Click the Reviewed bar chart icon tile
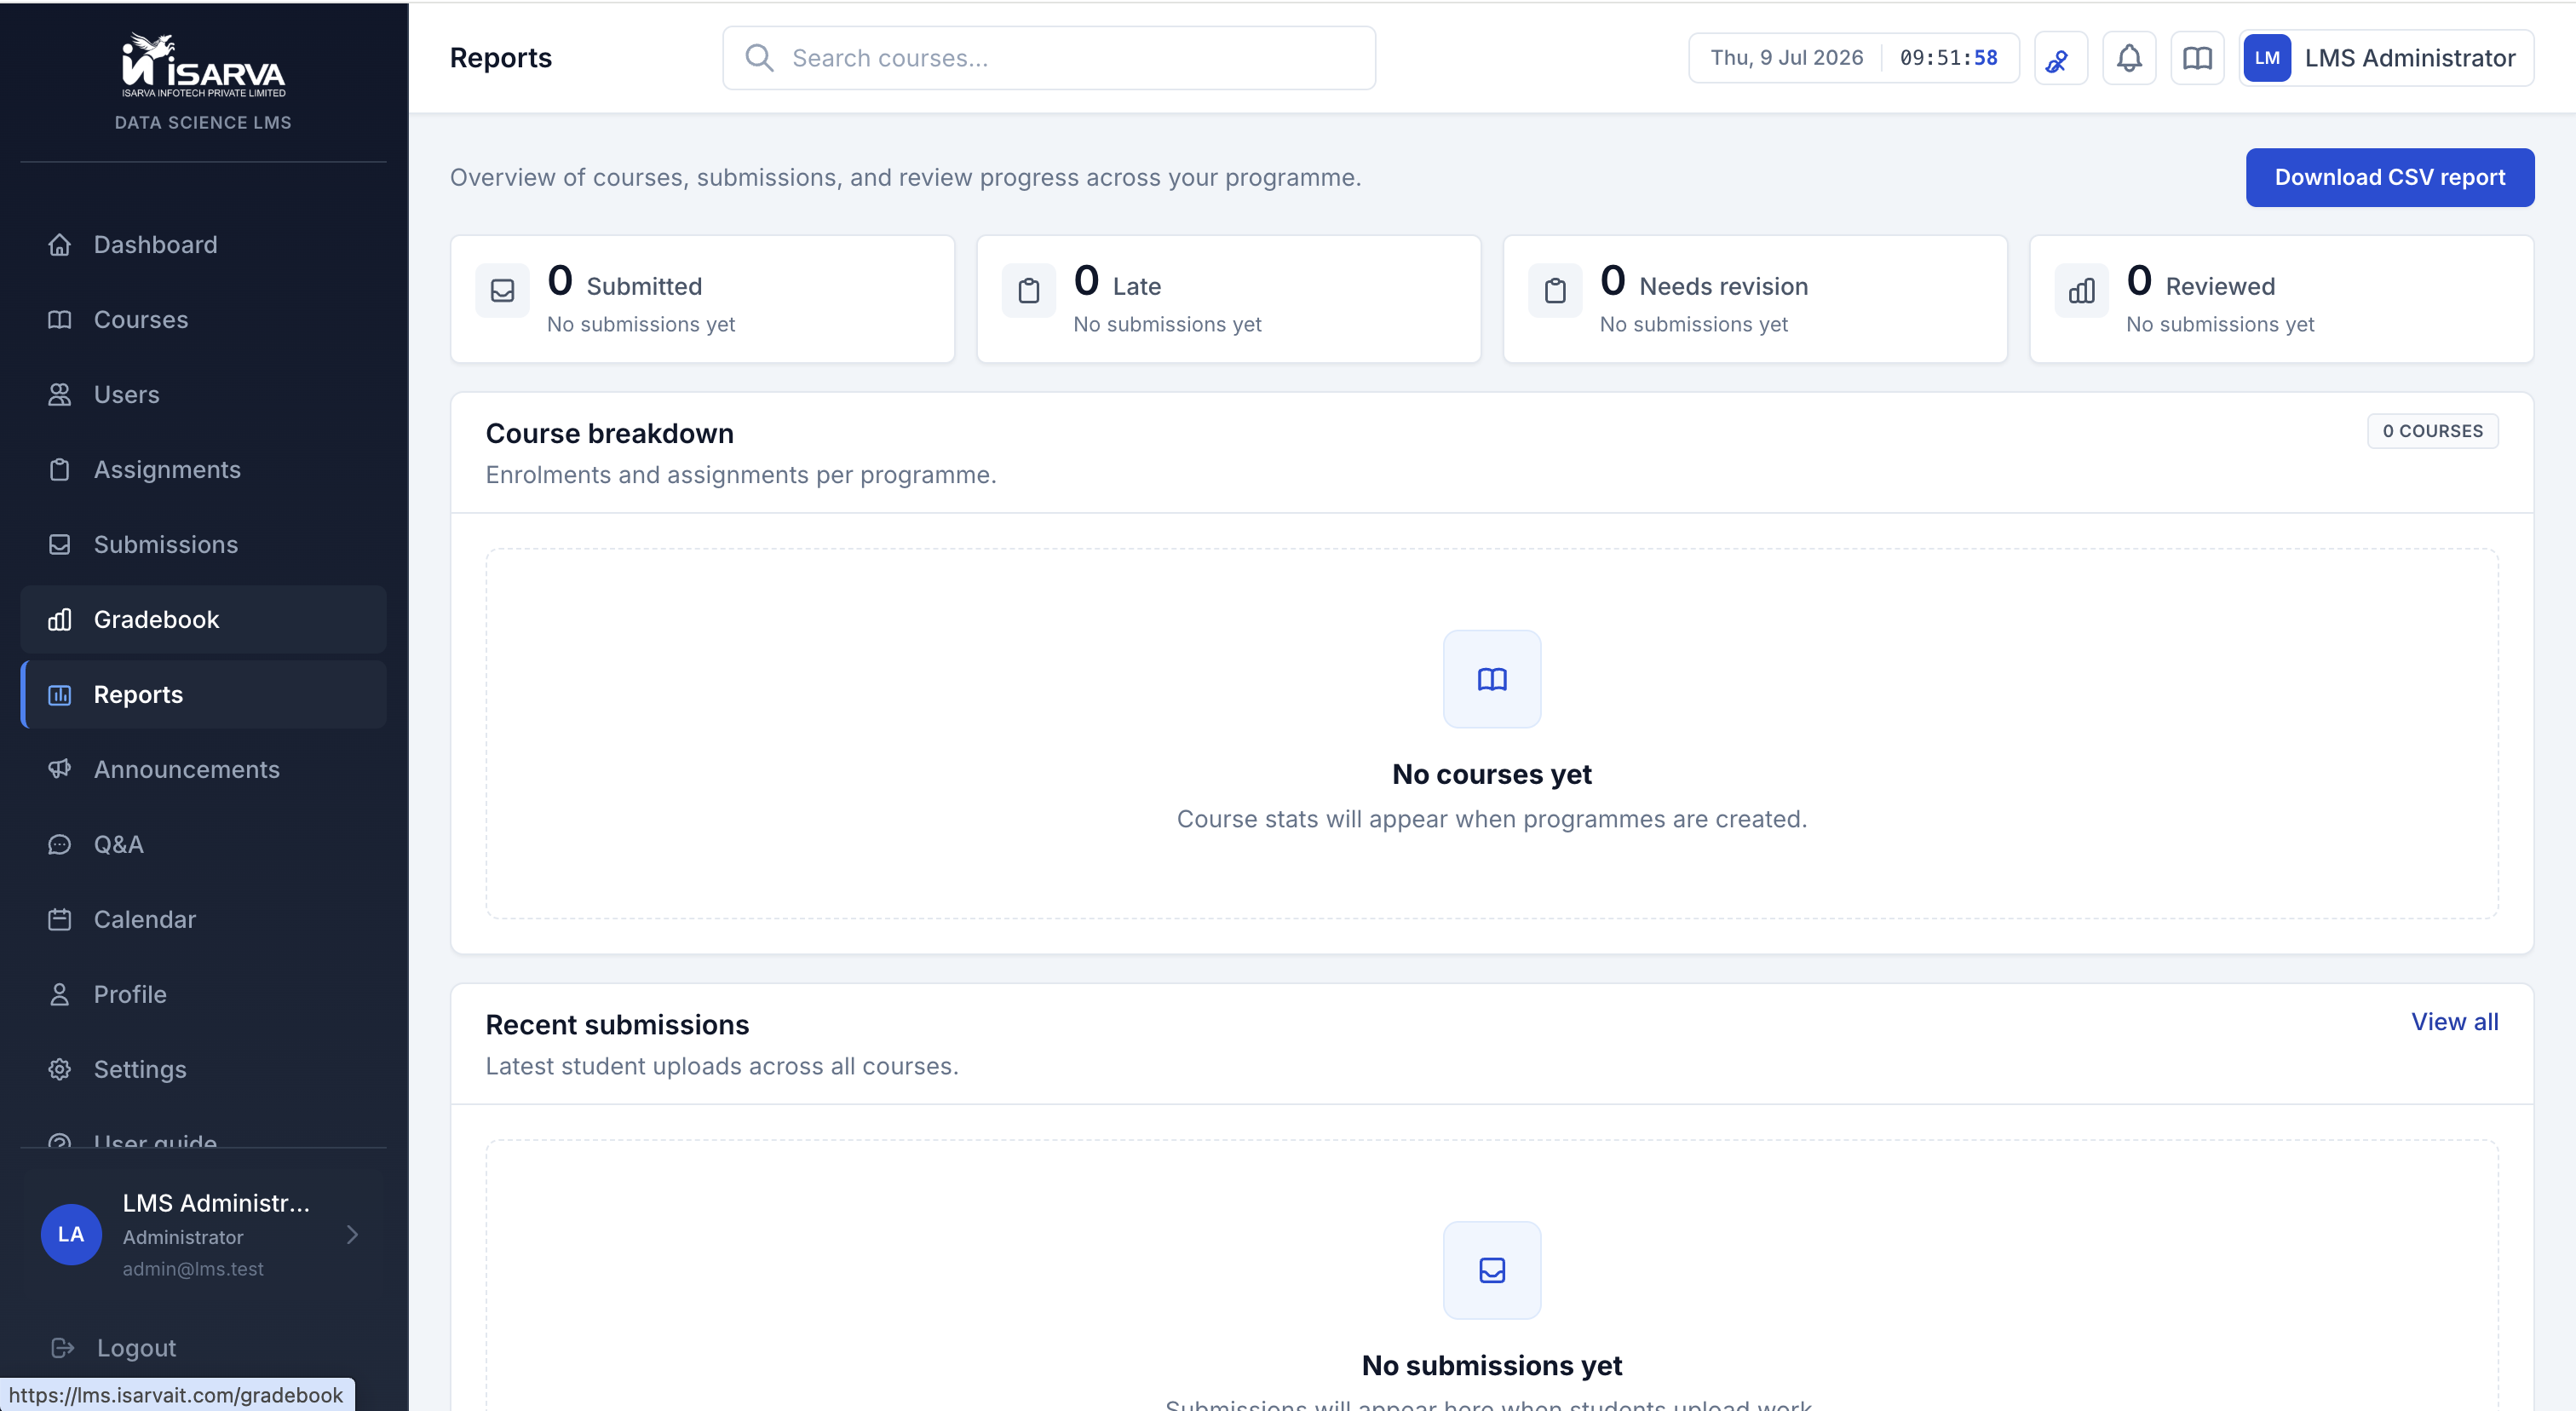Screen dimensions: 2576x1411 pyautogui.click(x=2081, y=291)
